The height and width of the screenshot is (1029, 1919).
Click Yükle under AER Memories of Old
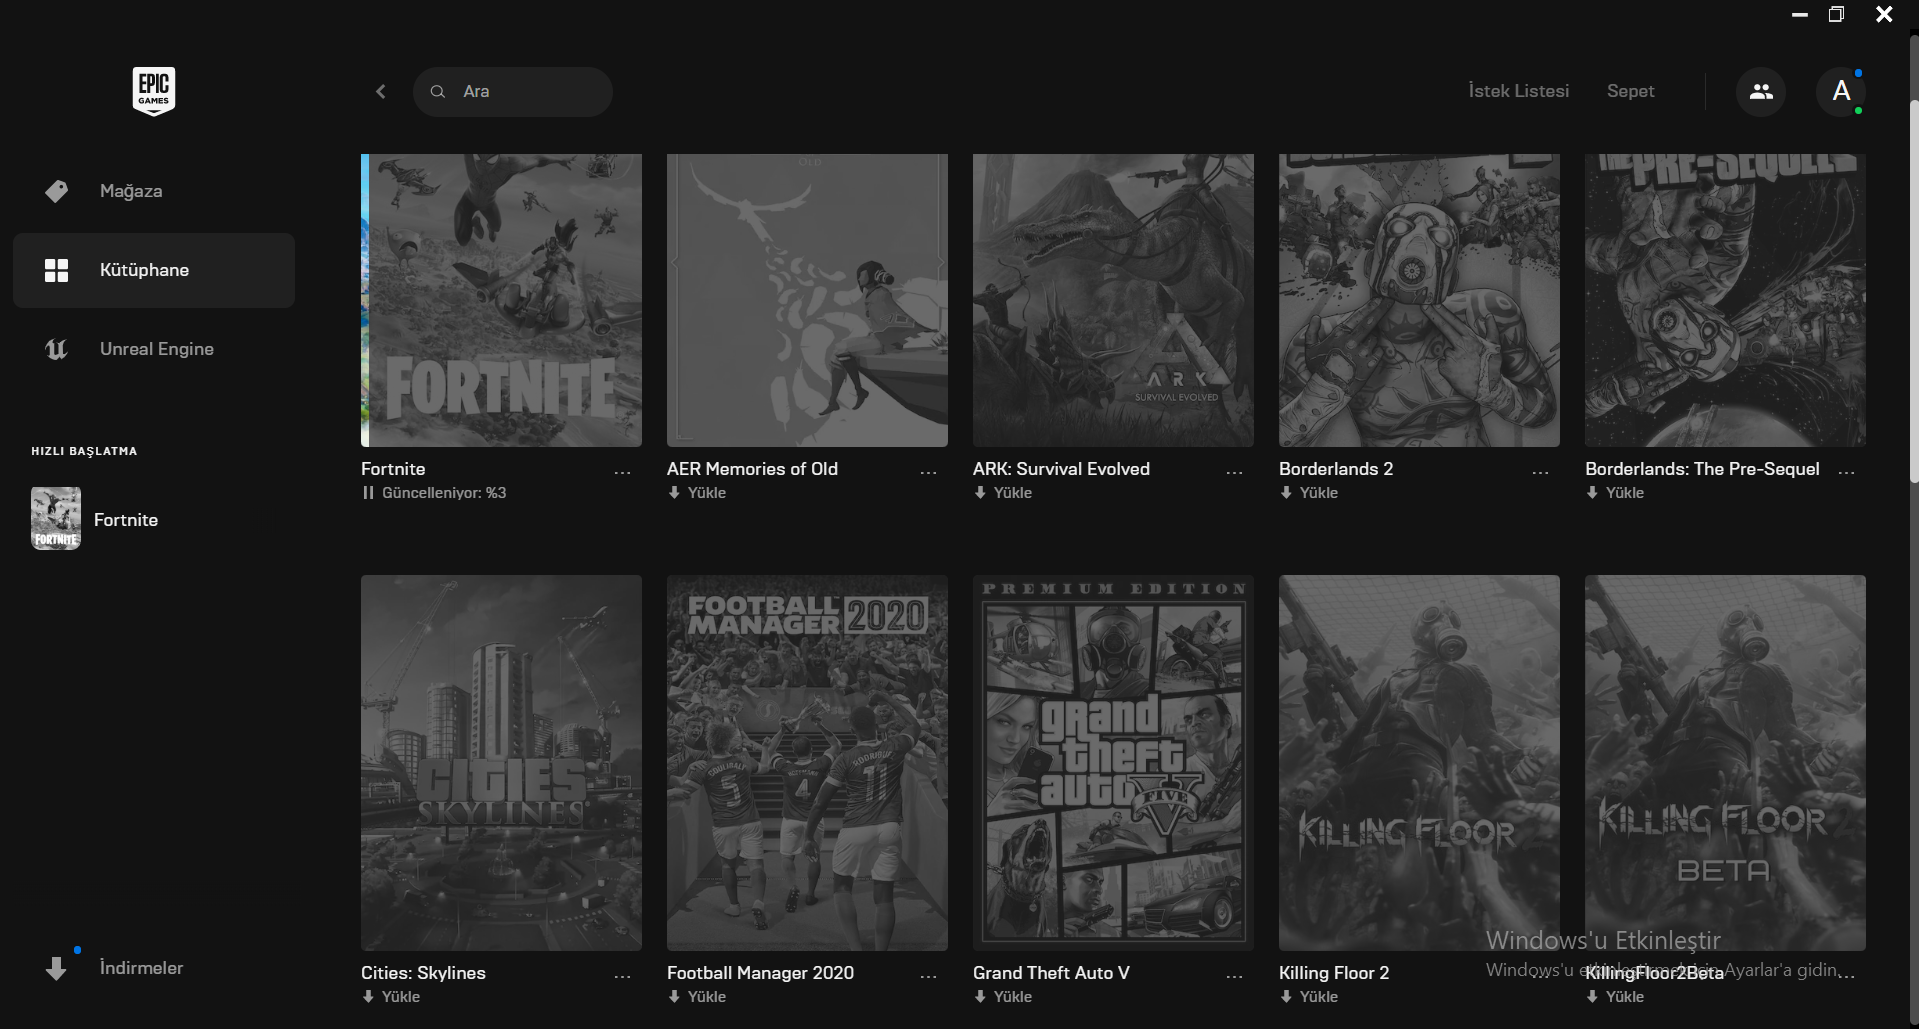[697, 493]
